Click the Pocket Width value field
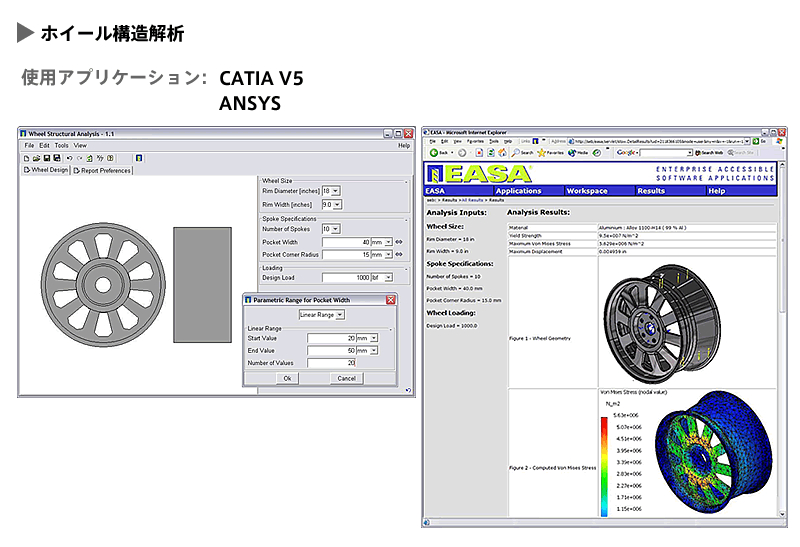 [x=346, y=242]
